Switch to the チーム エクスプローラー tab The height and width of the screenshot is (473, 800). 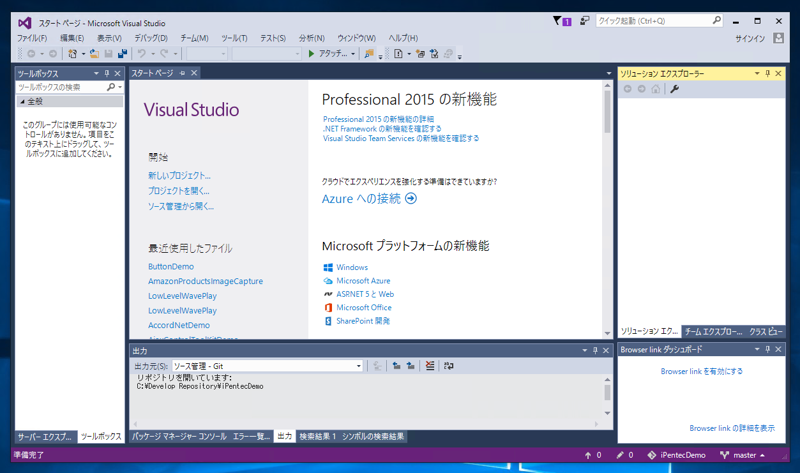point(713,332)
